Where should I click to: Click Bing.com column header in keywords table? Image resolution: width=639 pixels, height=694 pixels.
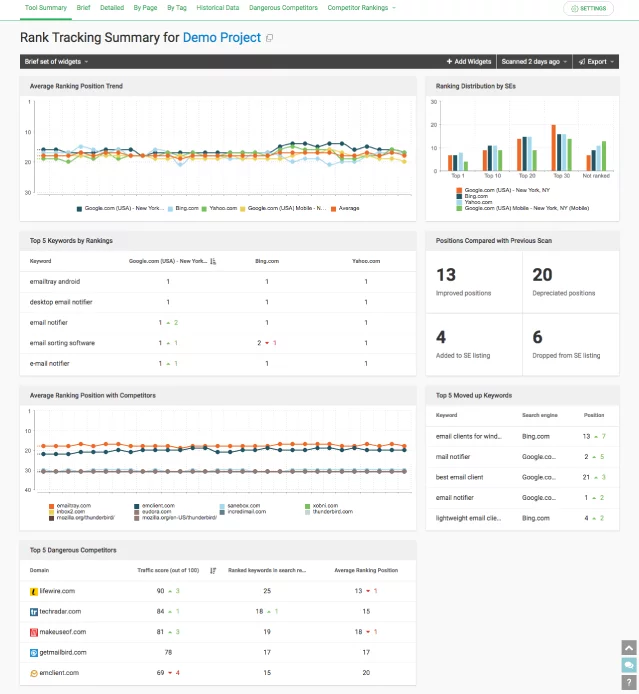[x=267, y=261]
